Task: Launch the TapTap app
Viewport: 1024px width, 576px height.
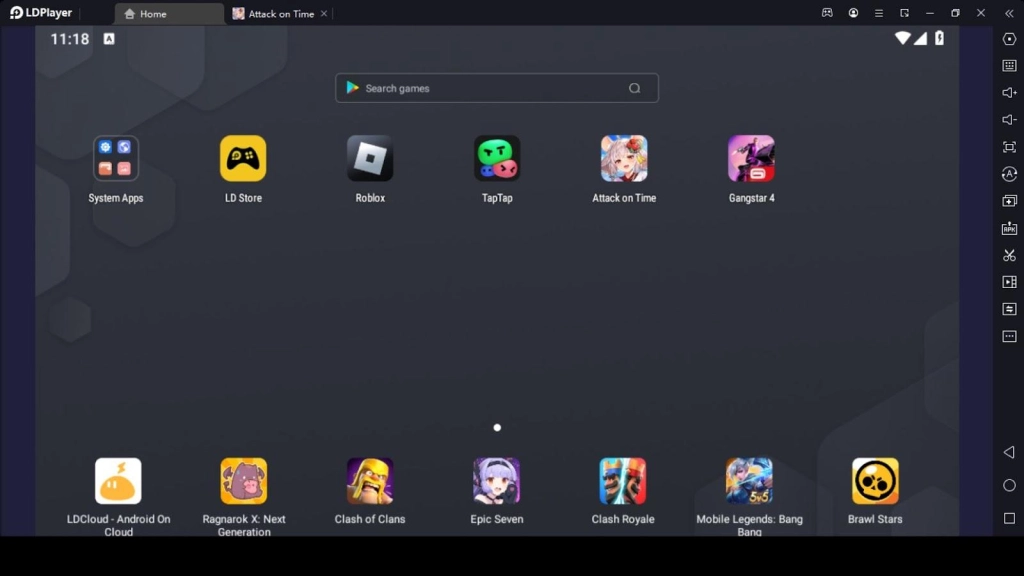Action: coord(497,158)
